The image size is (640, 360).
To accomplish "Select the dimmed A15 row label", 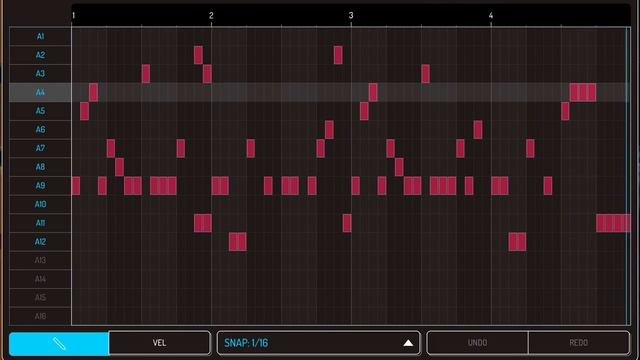I will 40,298.
